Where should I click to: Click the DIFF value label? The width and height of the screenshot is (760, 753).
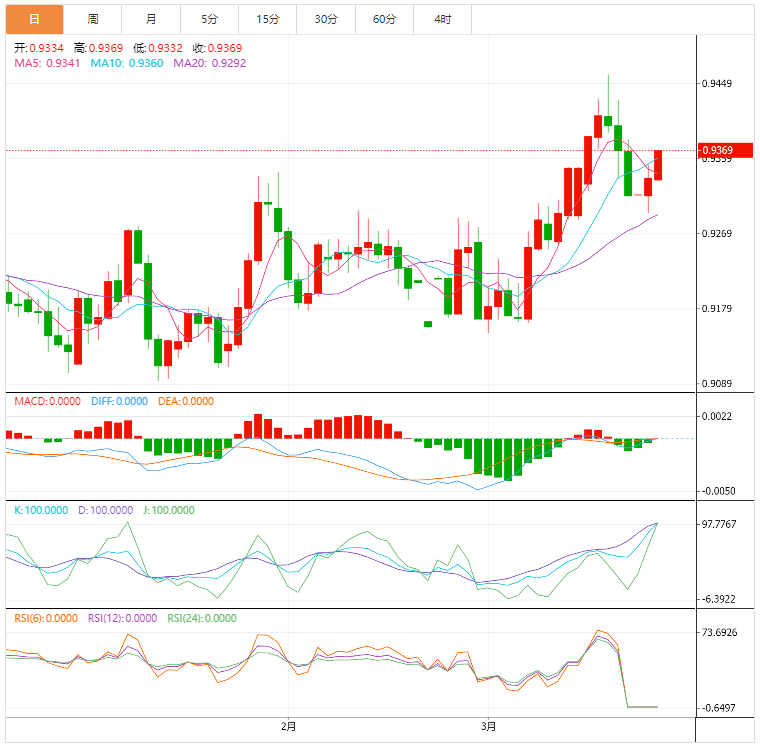click(119, 401)
